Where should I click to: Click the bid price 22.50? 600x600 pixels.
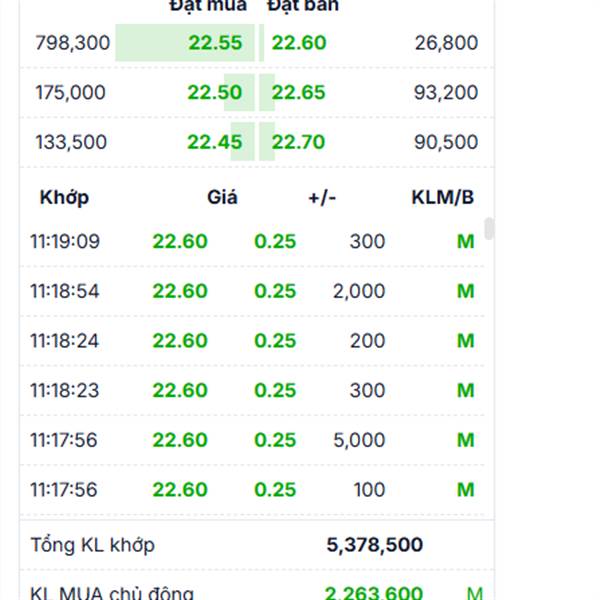coord(215,93)
